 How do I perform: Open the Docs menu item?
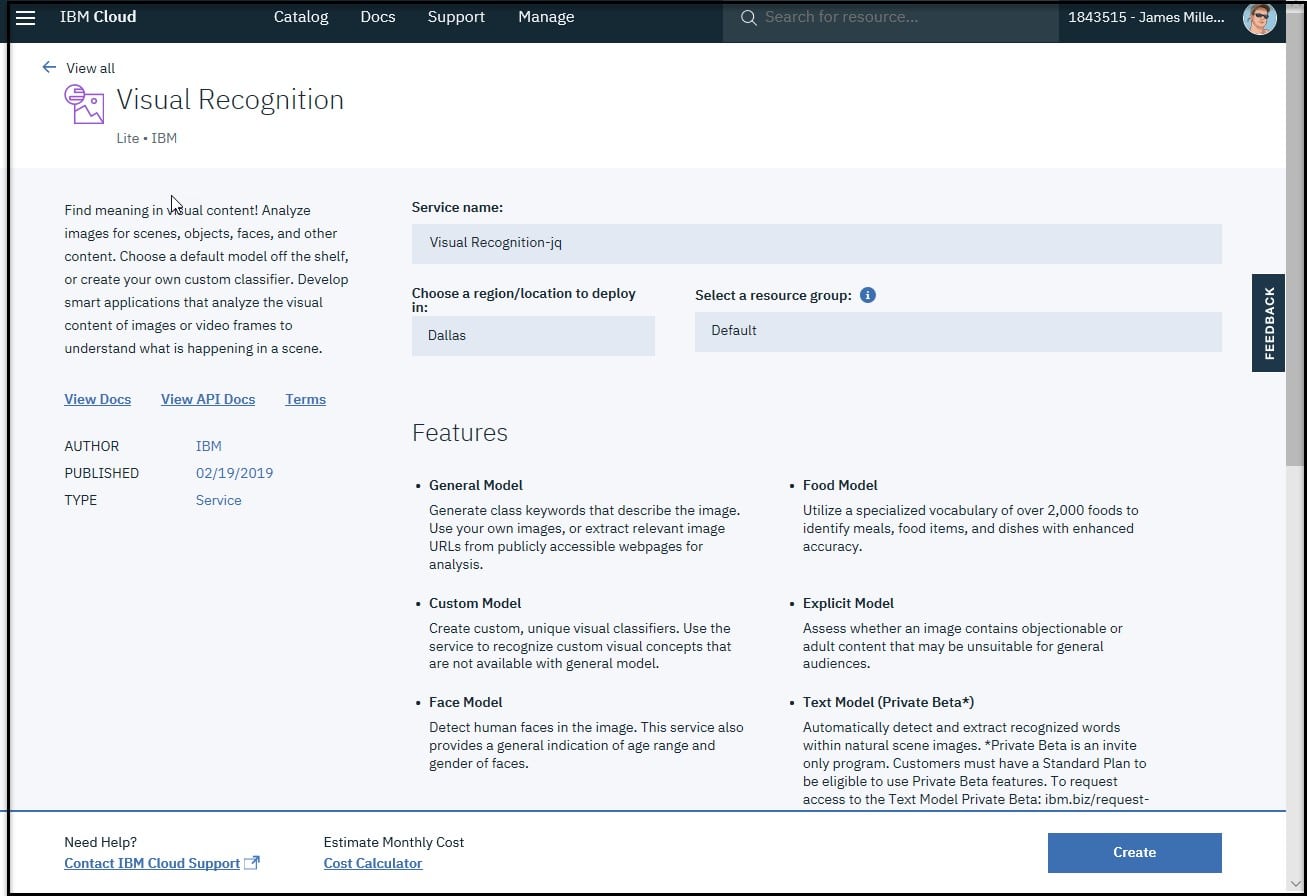(x=378, y=17)
